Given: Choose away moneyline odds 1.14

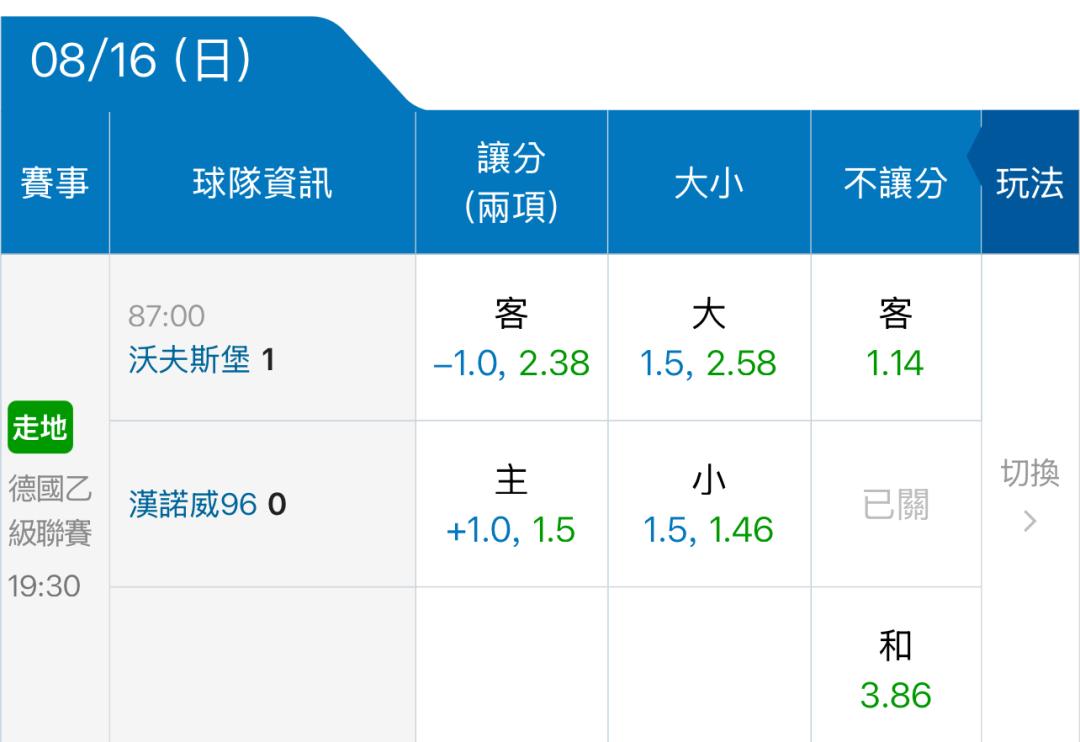Looking at the screenshot, I should [x=895, y=338].
